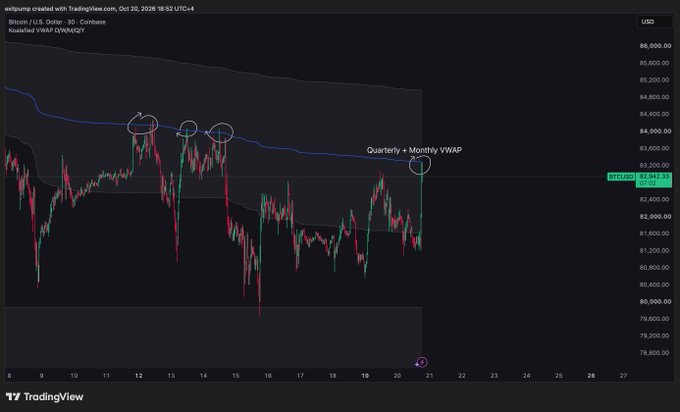This screenshot has height=412, width=680.
Task: Click date 19 on the time axis
Action: point(365,376)
